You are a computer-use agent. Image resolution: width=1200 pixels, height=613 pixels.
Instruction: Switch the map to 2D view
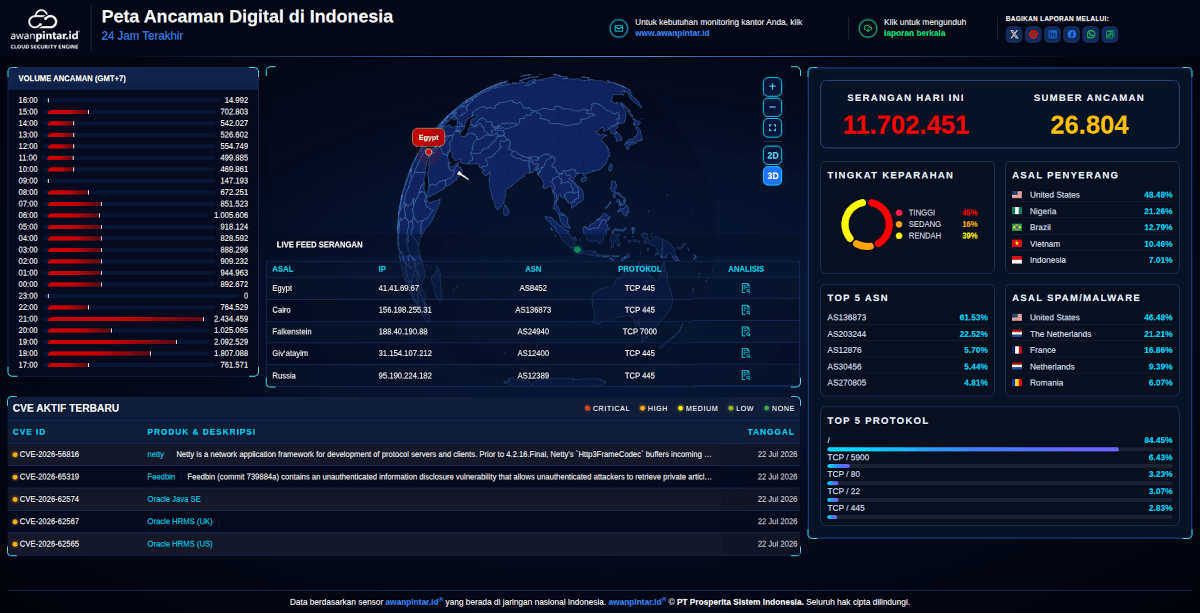pos(772,155)
